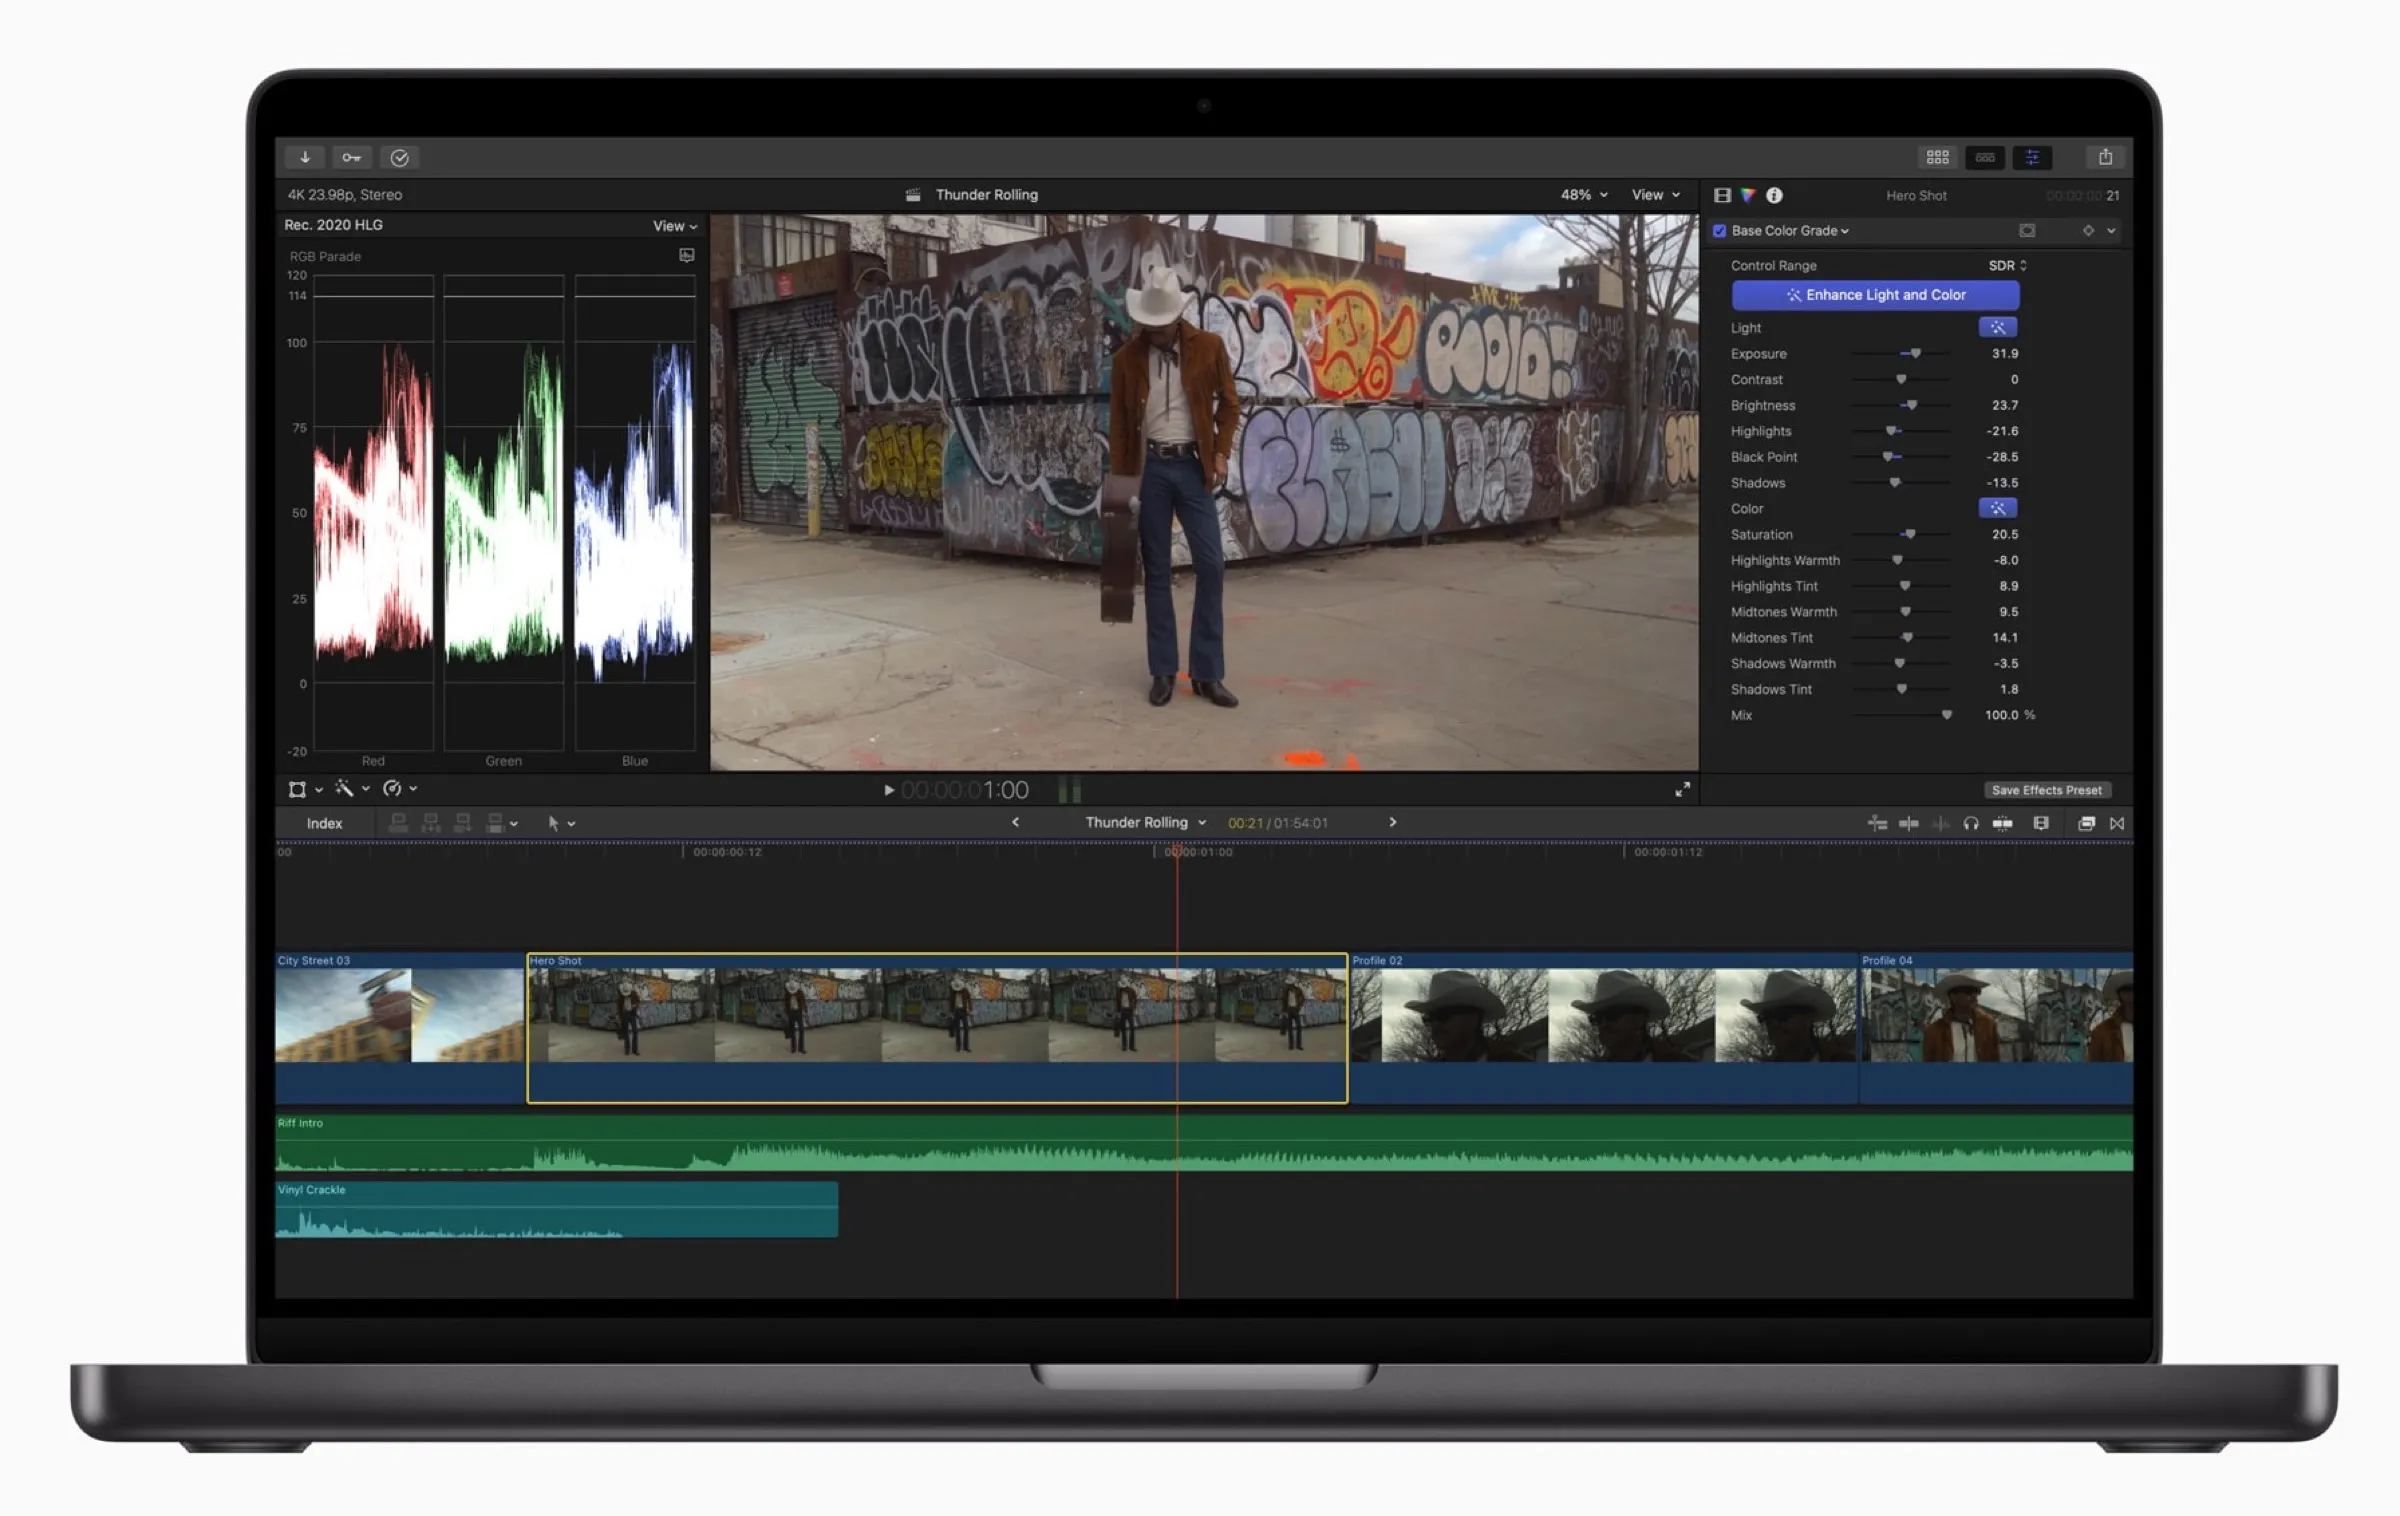Click the Enhance Light and Color button
2400x1516 pixels.
click(1875, 294)
